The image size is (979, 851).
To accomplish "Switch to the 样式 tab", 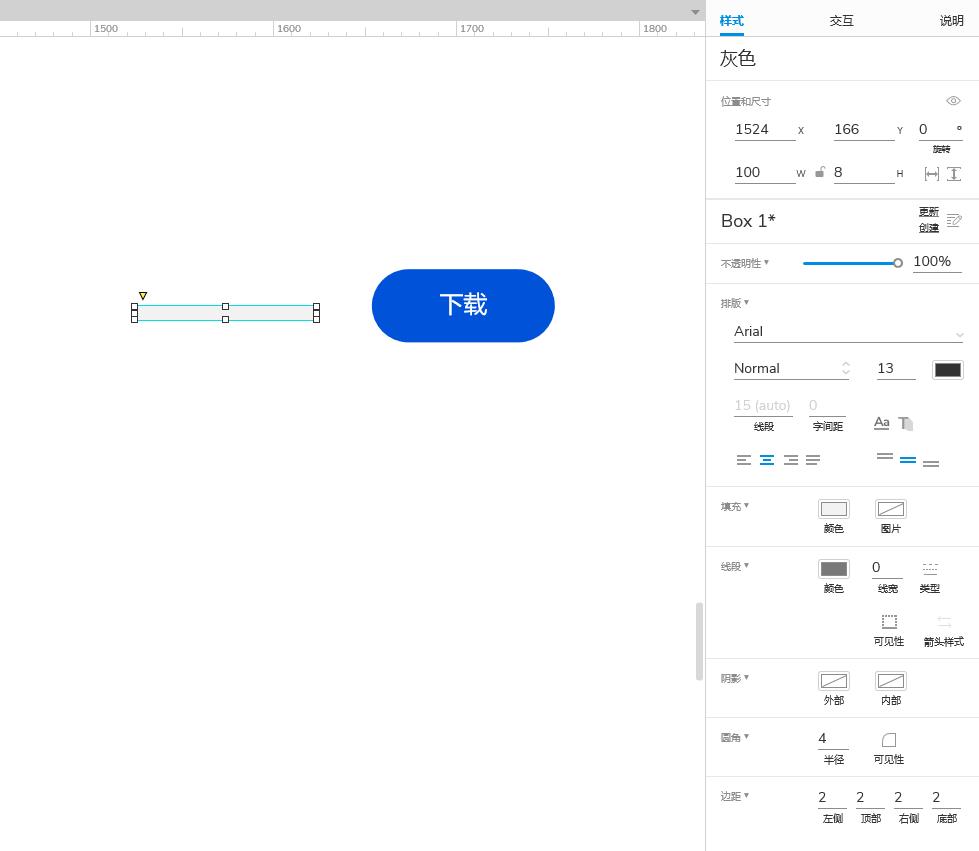I will point(731,21).
